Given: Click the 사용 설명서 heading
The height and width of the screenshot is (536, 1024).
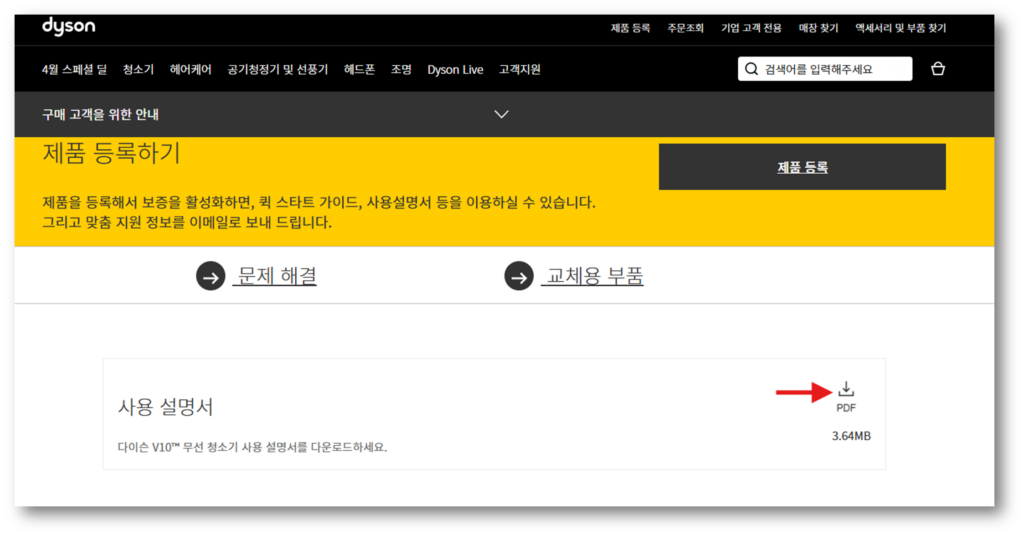Looking at the screenshot, I should point(165,407).
